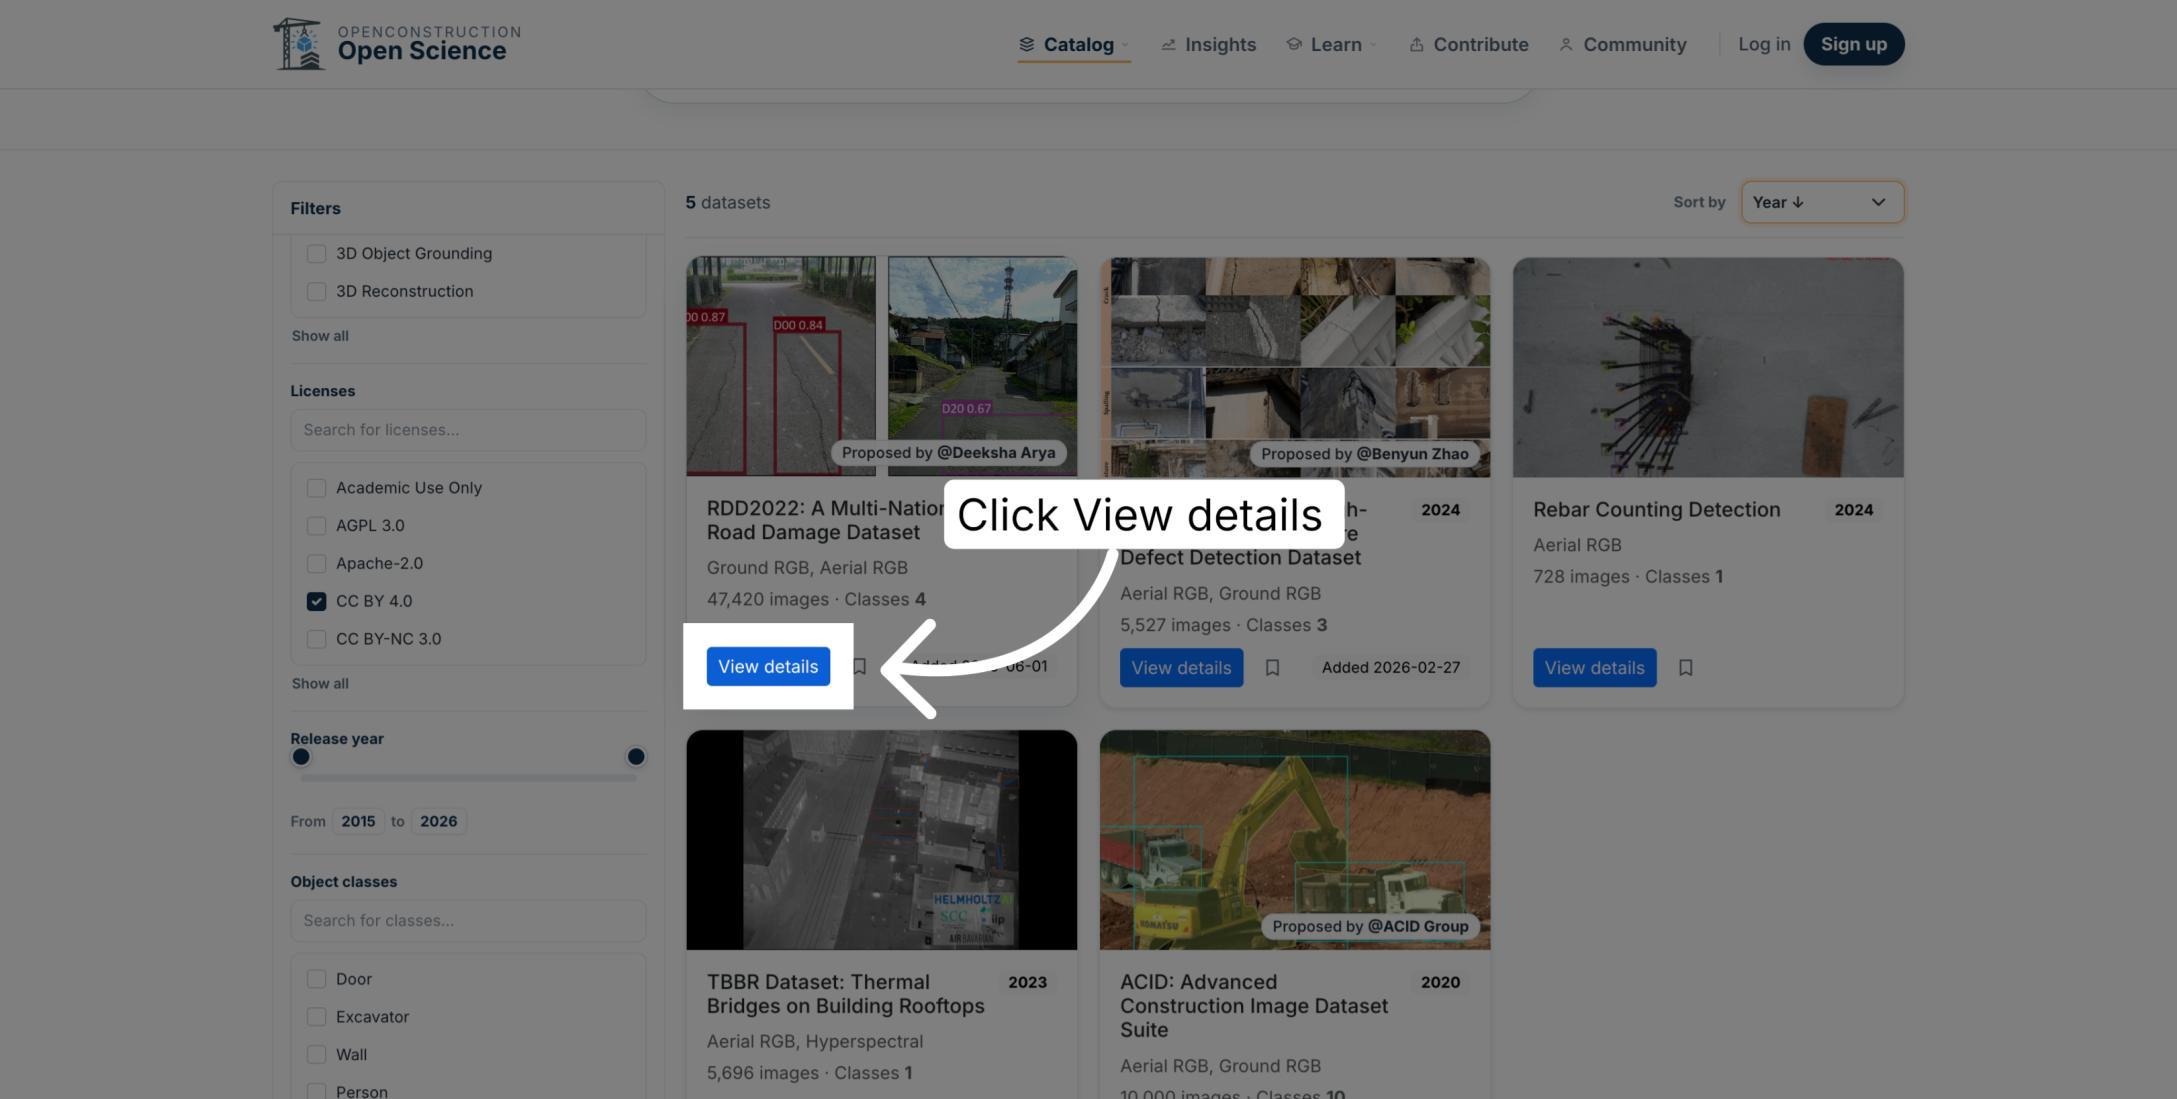Image resolution: width=2177 pixels, height=1099 pixels.
Task: Click the From year 2015 field
Action: (358, 821)
